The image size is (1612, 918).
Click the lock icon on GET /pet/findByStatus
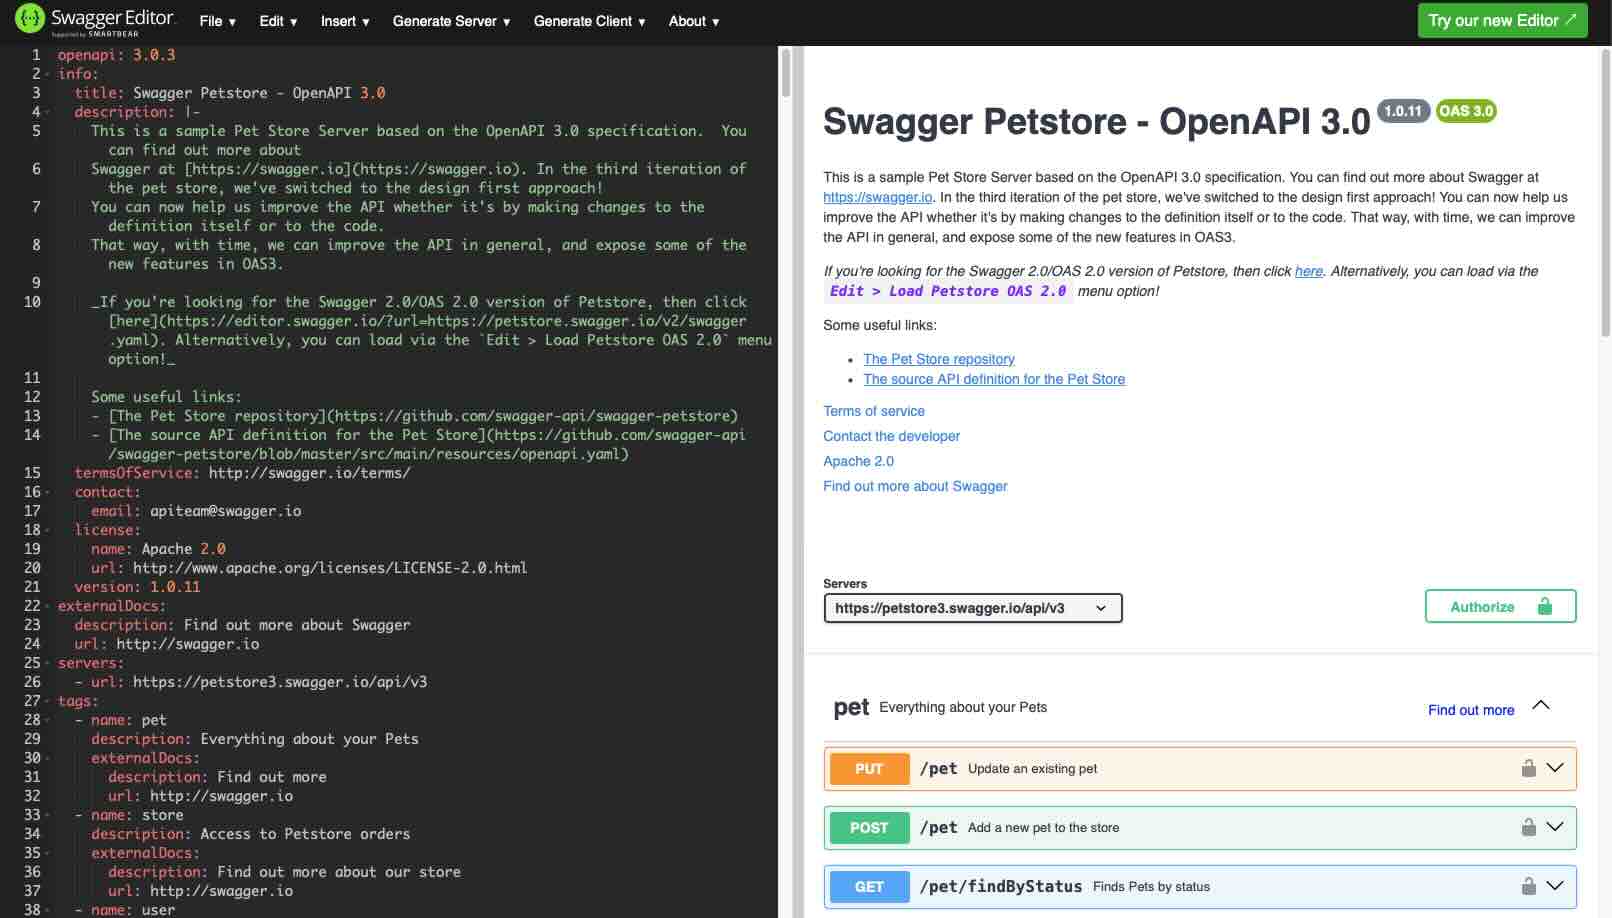click(1528, 886)
